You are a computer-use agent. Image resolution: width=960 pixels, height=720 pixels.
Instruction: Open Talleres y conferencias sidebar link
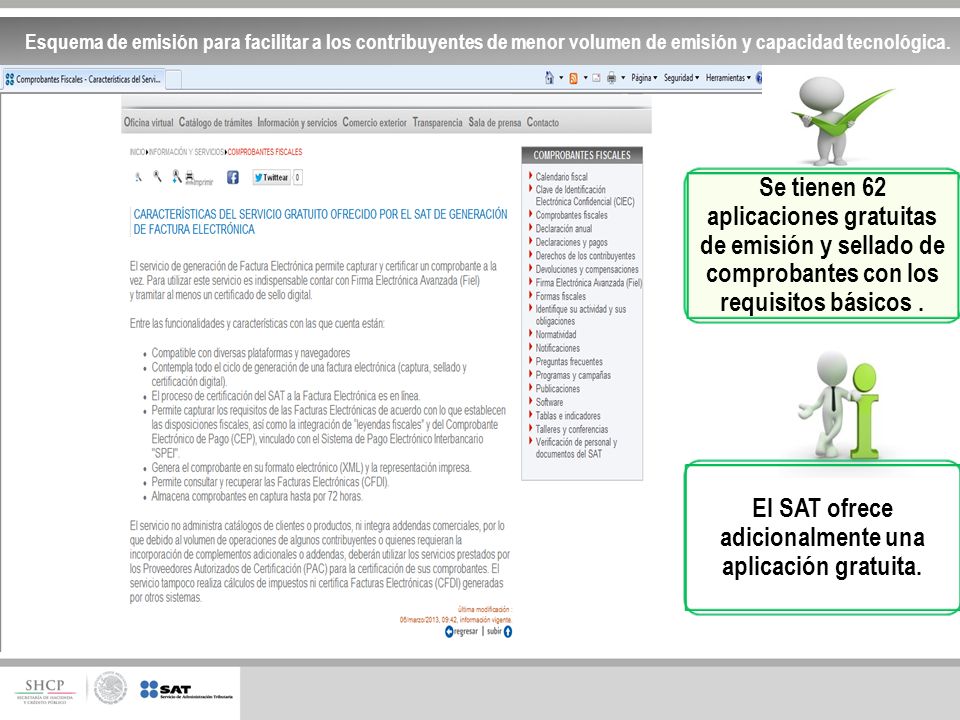point(572,429)
